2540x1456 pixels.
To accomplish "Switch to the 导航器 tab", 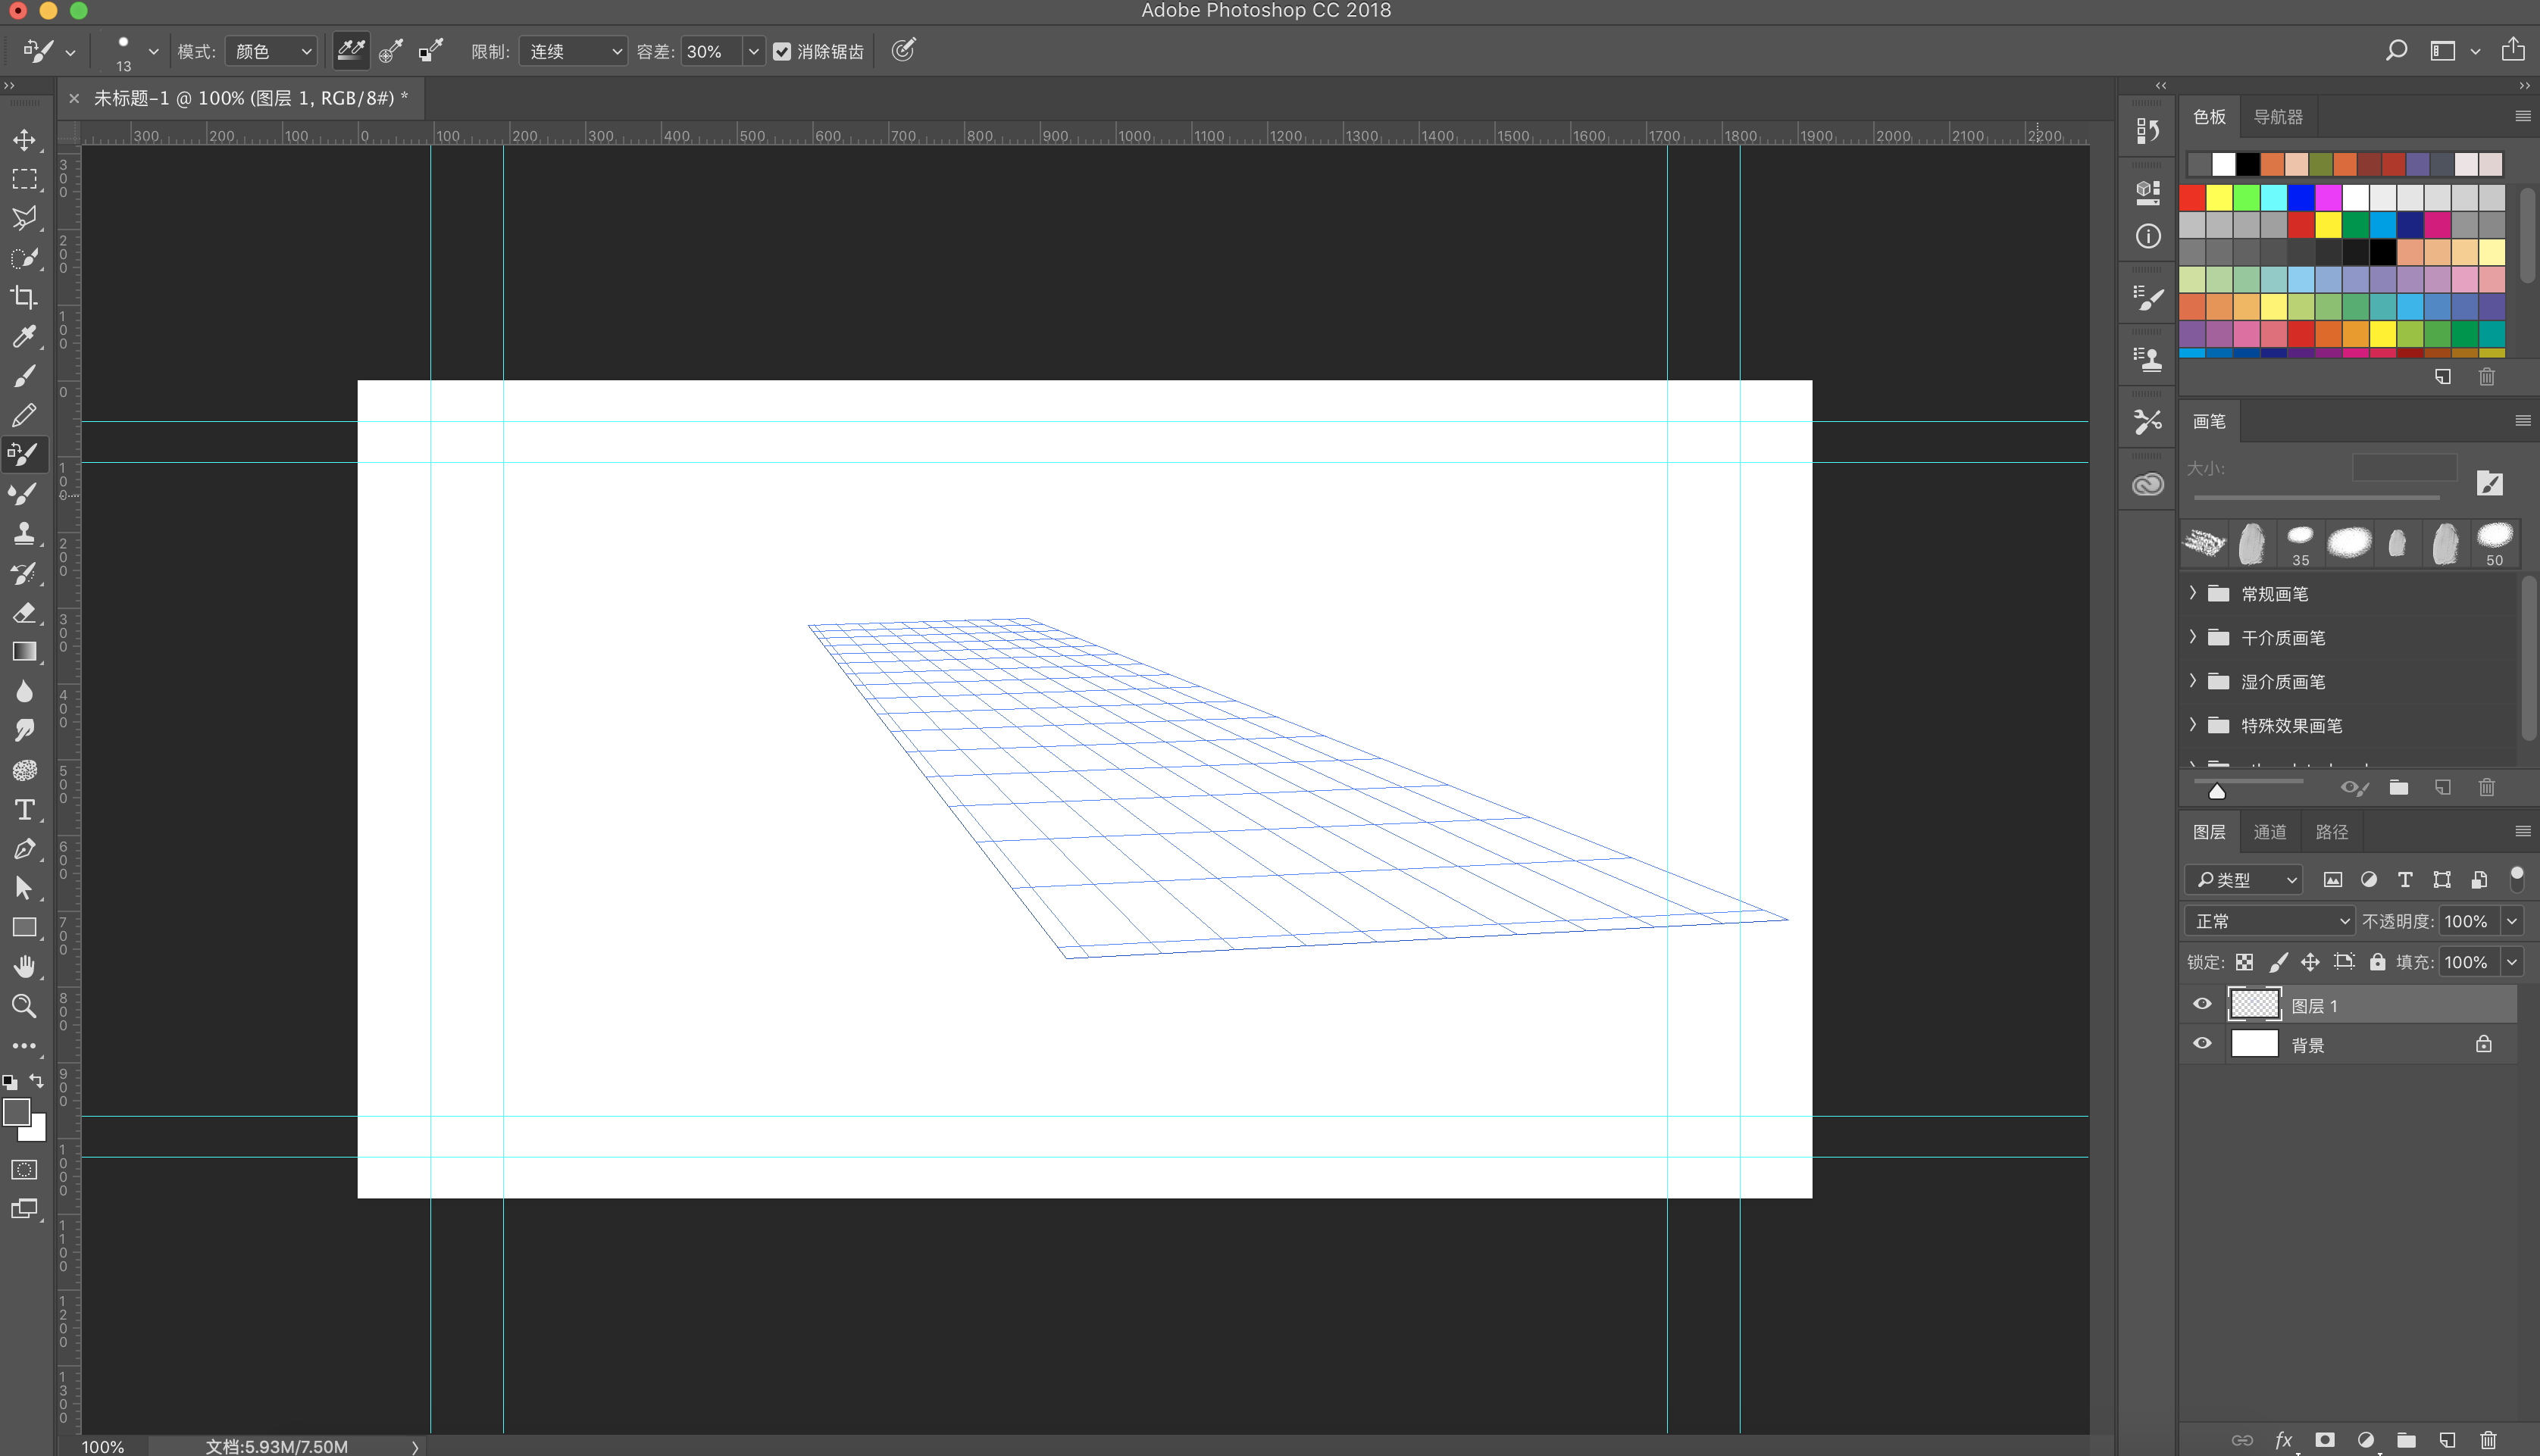I will tap(2277, 117).
